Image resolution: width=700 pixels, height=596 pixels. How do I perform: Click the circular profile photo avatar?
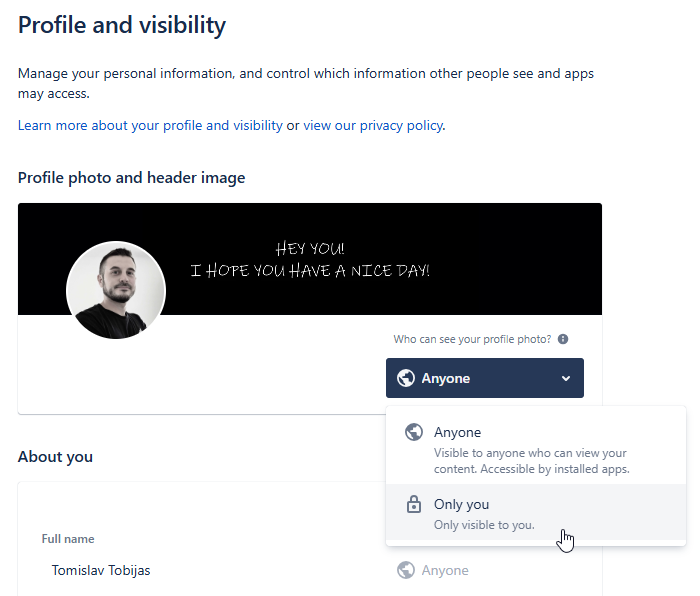pyautogui.click(x=116, y=290)
